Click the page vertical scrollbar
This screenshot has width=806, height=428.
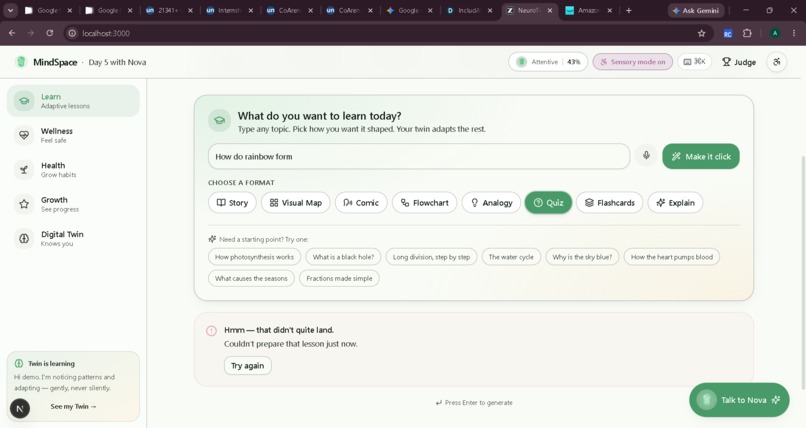[x=802, y=272]
